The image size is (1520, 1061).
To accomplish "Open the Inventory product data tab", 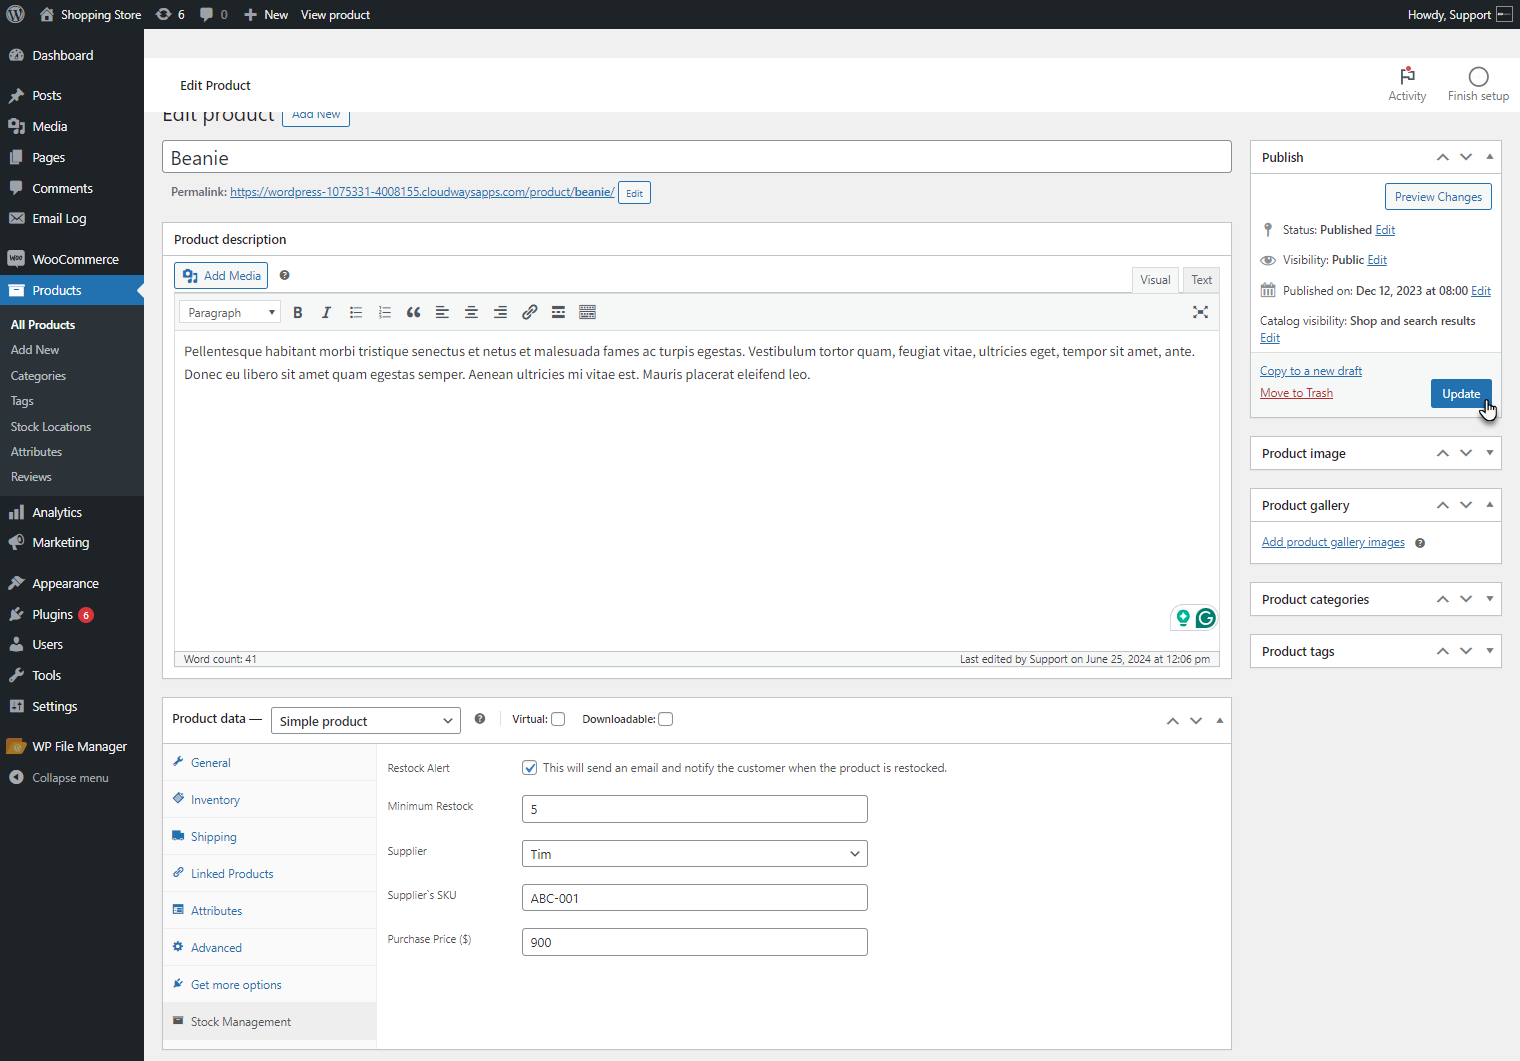I will (215, 800).
